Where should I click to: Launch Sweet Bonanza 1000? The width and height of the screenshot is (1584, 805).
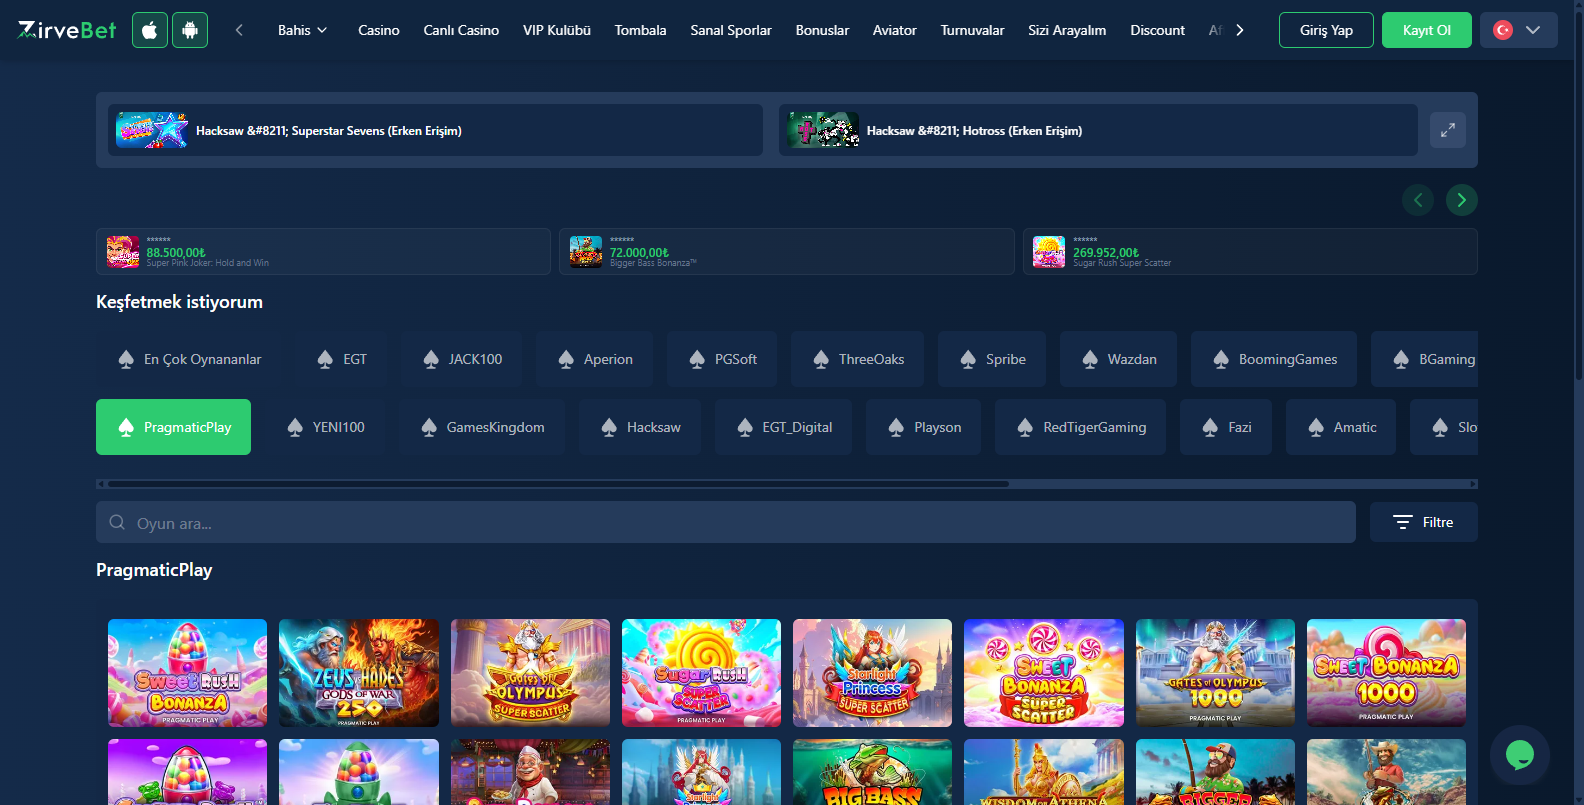(1386, 673)
